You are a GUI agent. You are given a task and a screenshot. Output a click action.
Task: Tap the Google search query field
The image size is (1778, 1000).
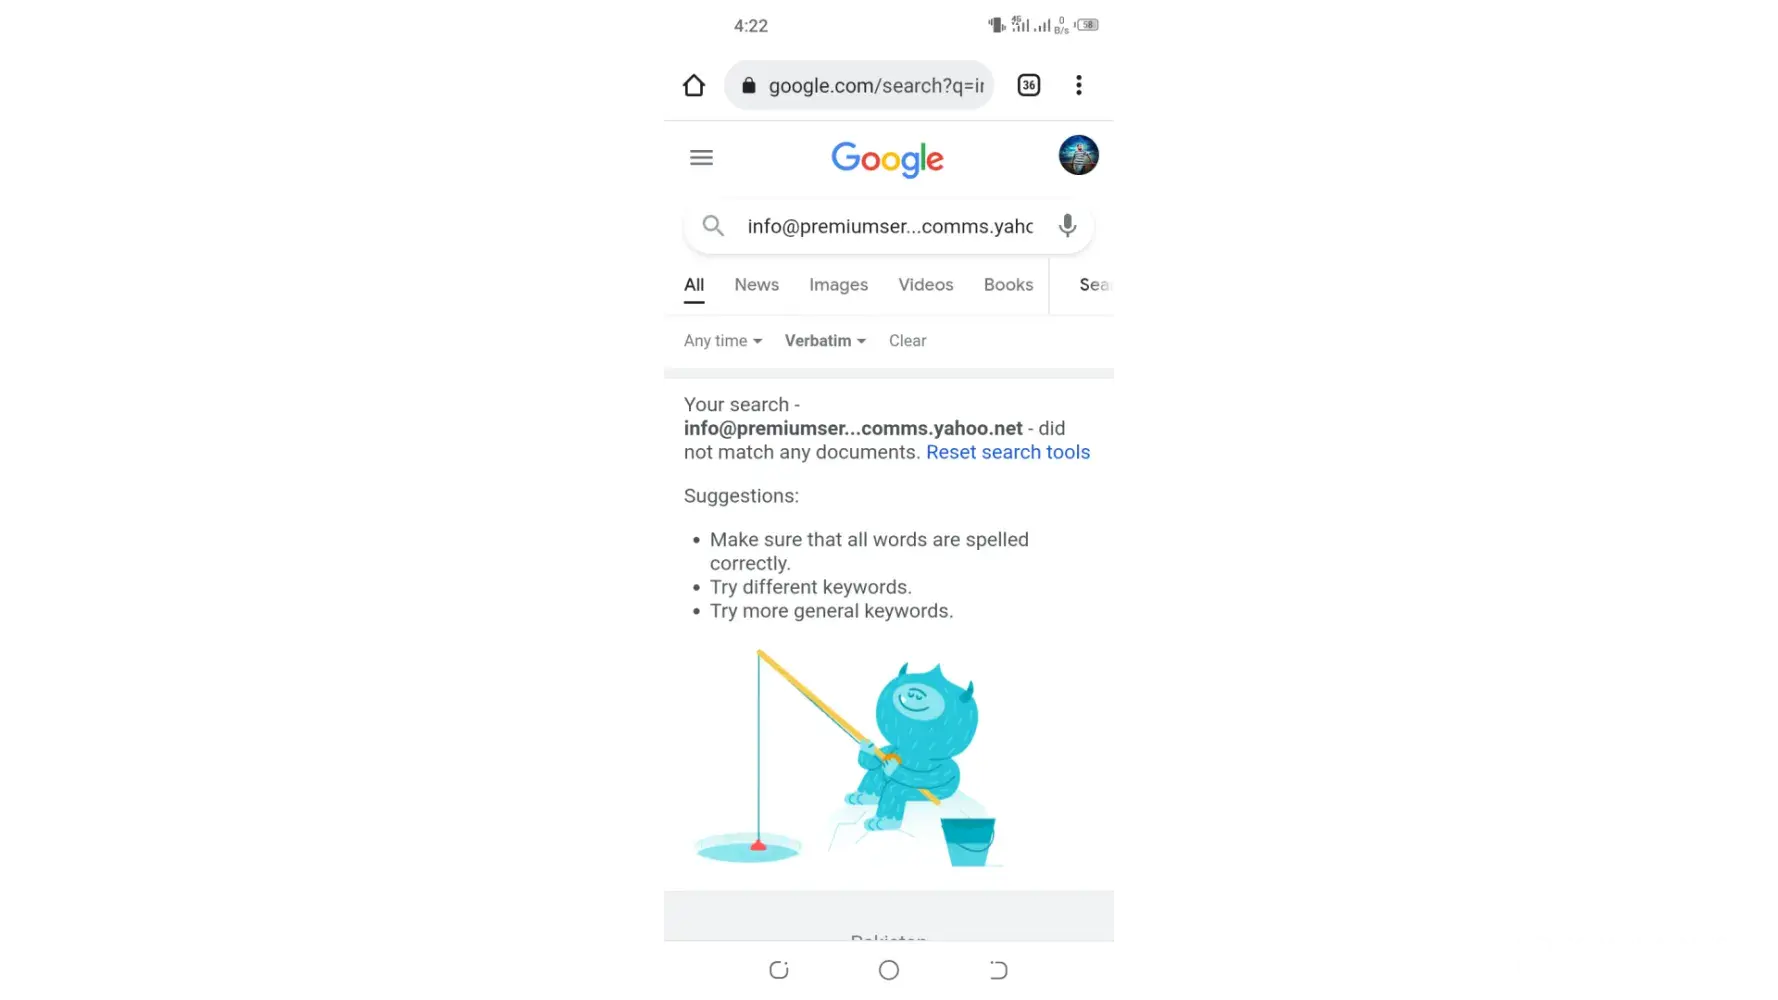pyautogui.click(x=890, y=227)
